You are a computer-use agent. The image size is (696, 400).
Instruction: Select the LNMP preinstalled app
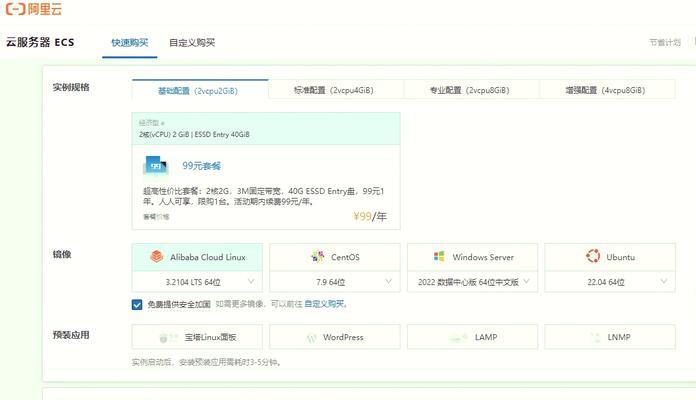[610, 337]
